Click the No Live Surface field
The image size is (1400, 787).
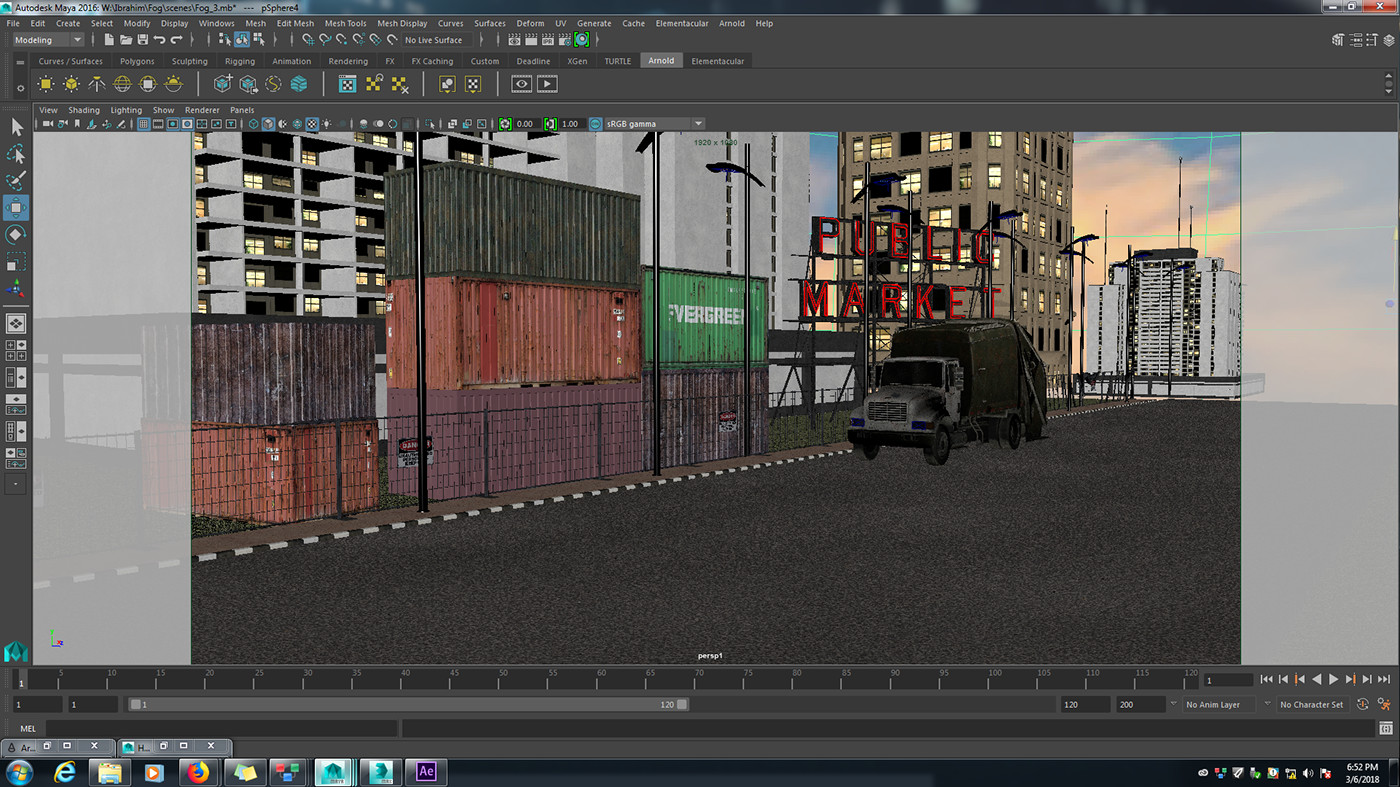click(x=434, y=40)
